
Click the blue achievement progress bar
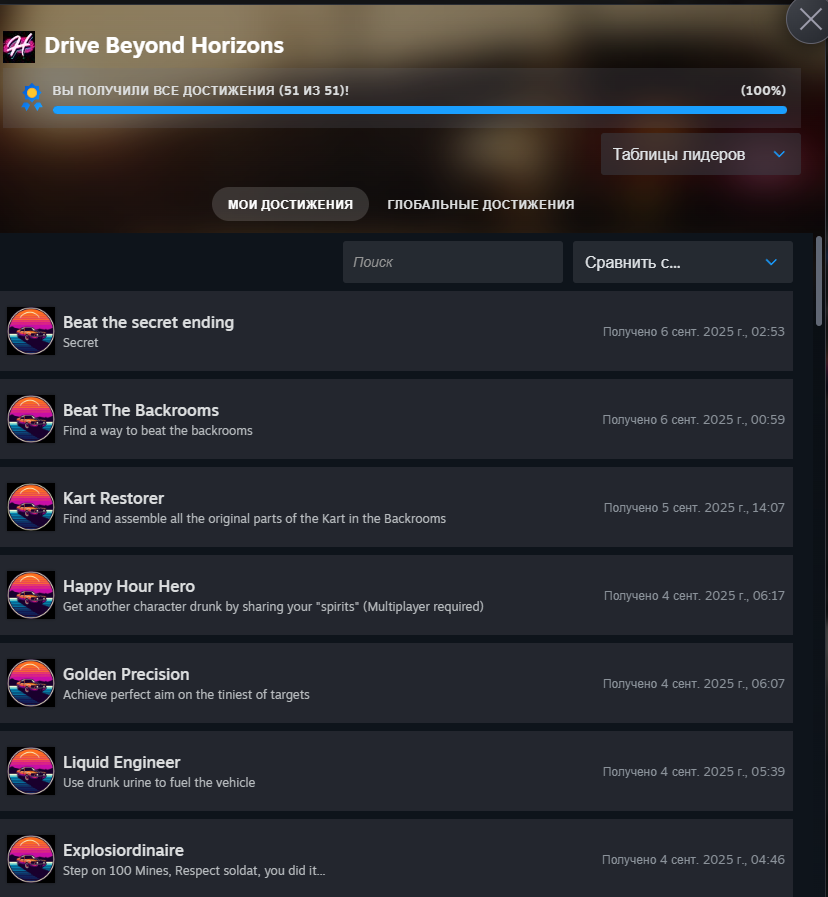(x=420, y=110)
